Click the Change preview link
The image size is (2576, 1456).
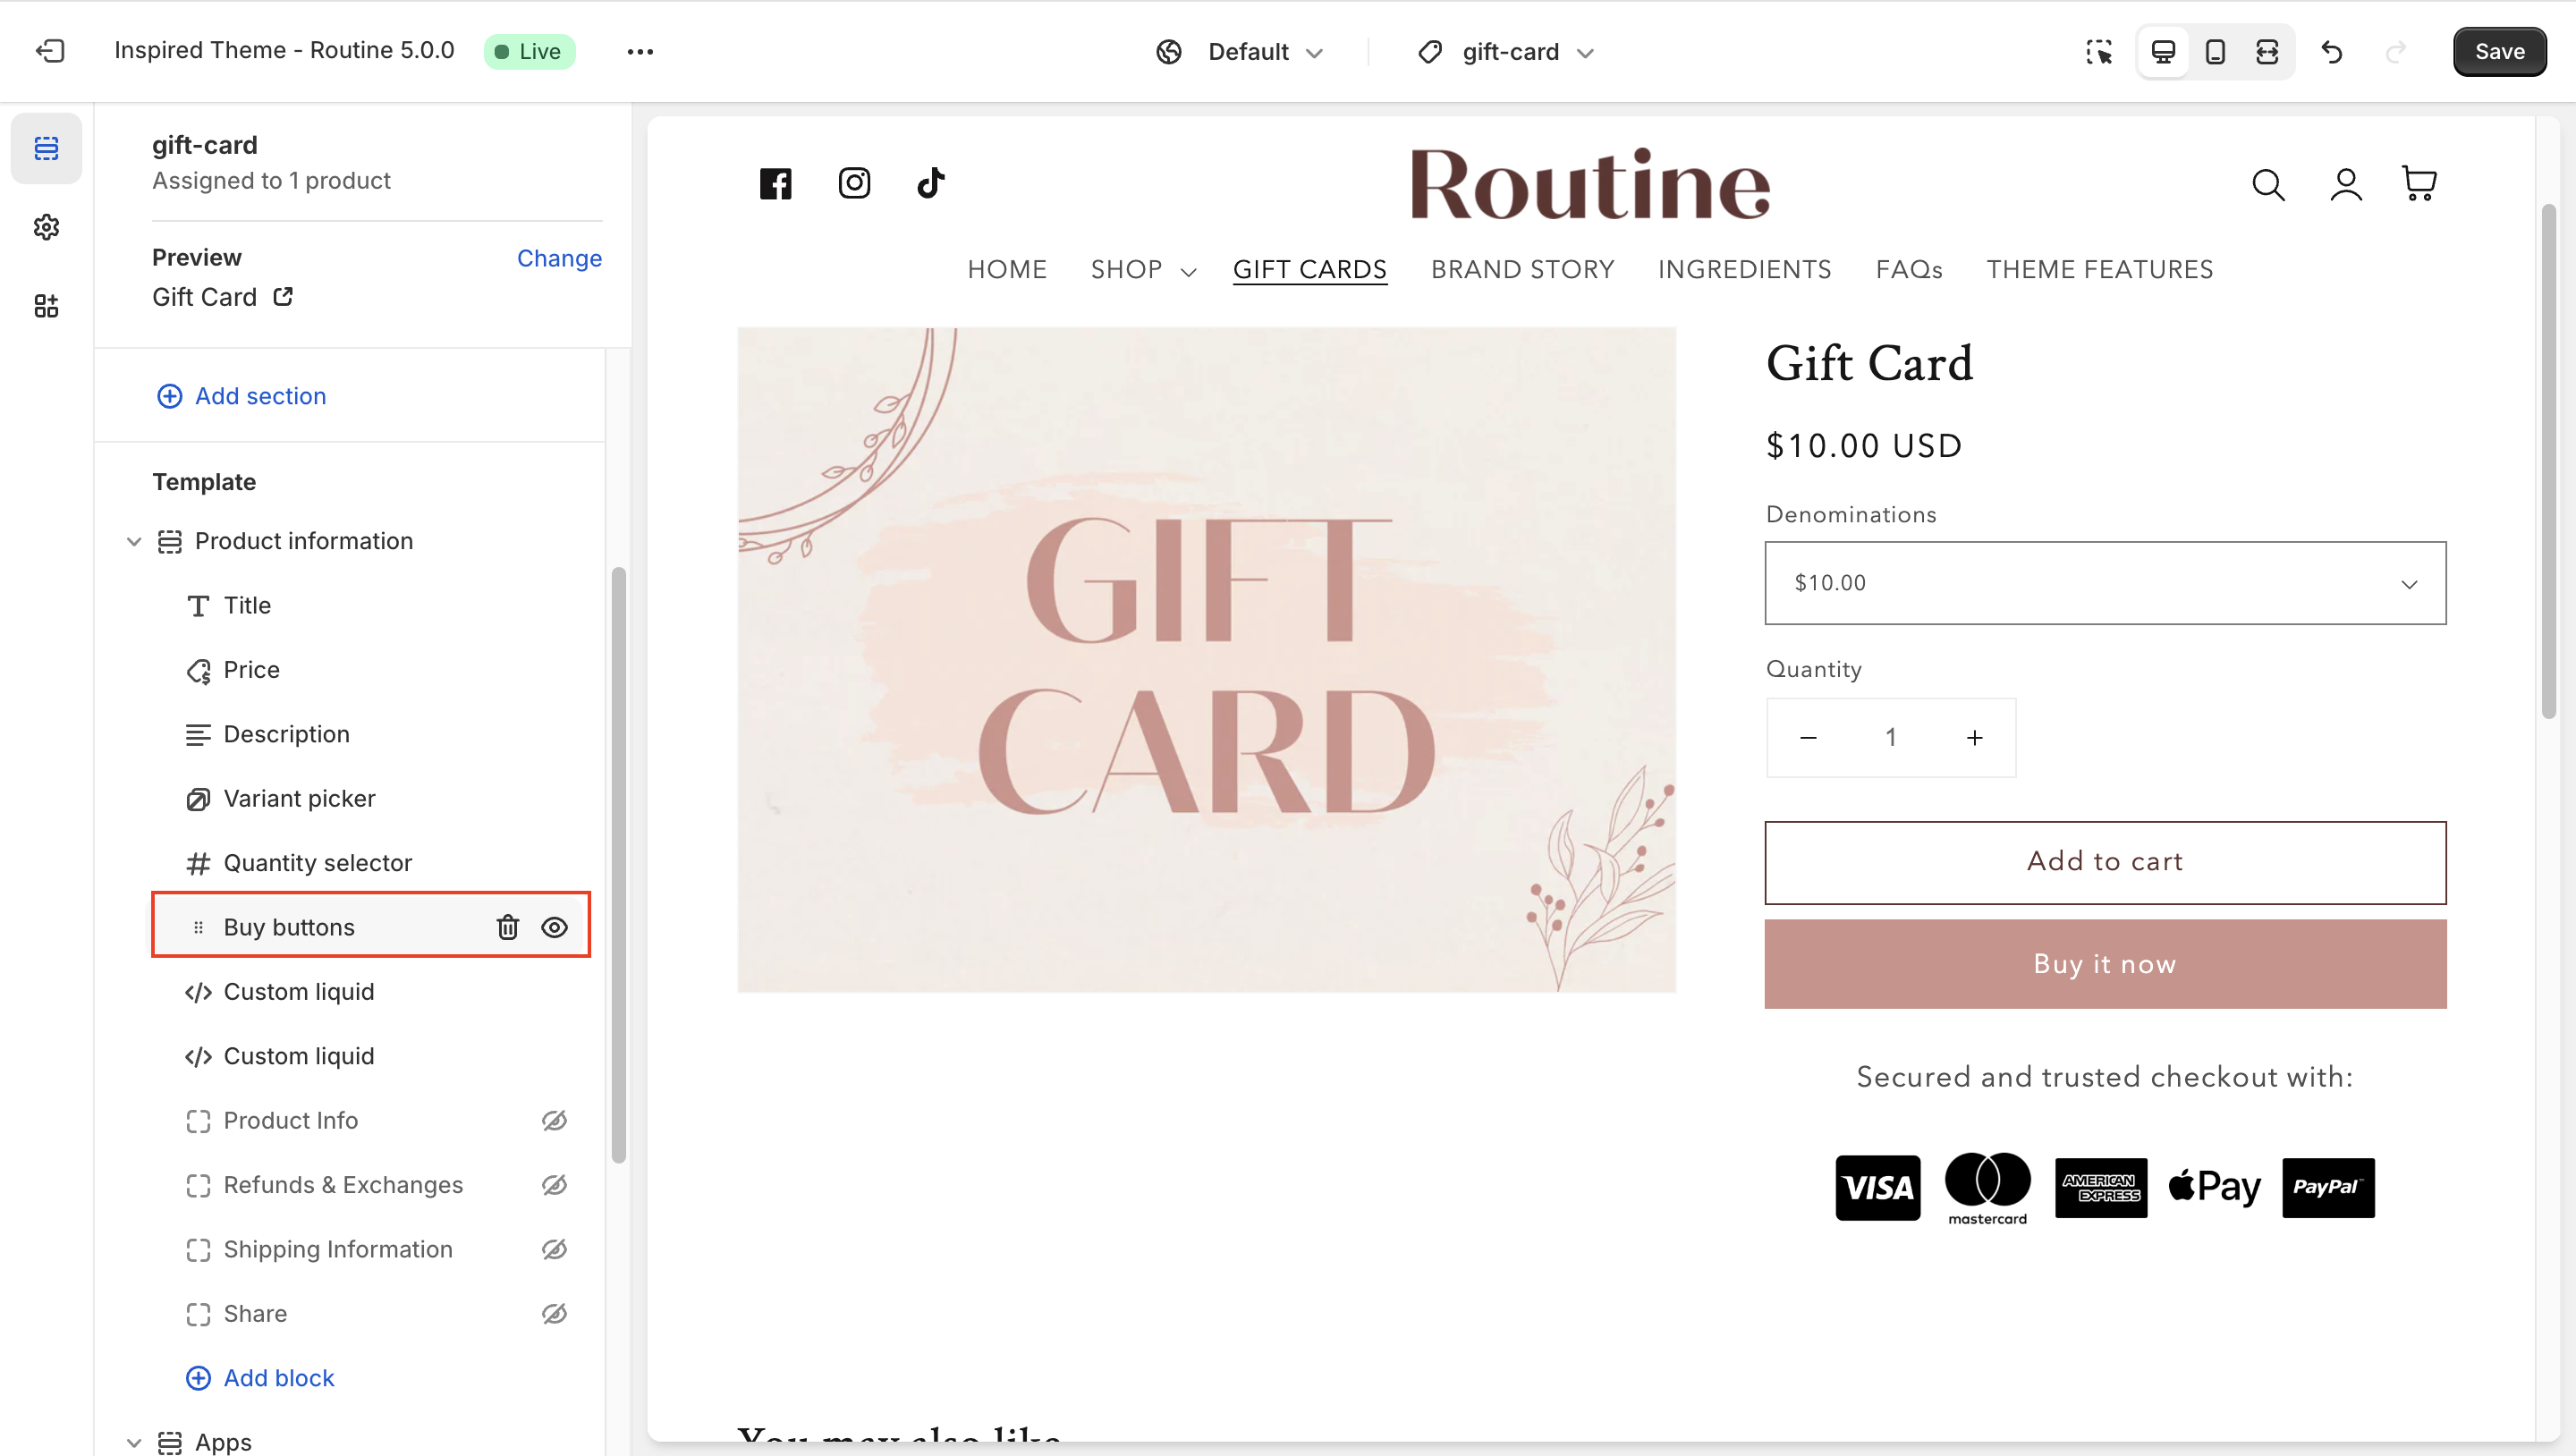559,258
